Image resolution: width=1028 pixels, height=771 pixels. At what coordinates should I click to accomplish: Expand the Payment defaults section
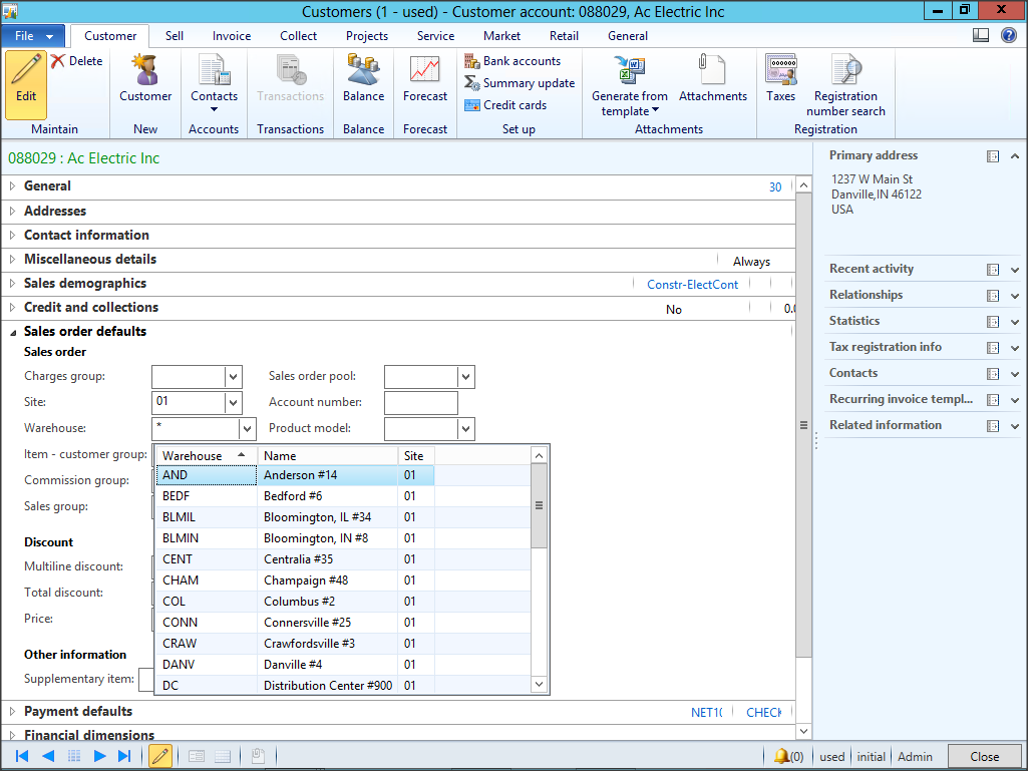78,711
